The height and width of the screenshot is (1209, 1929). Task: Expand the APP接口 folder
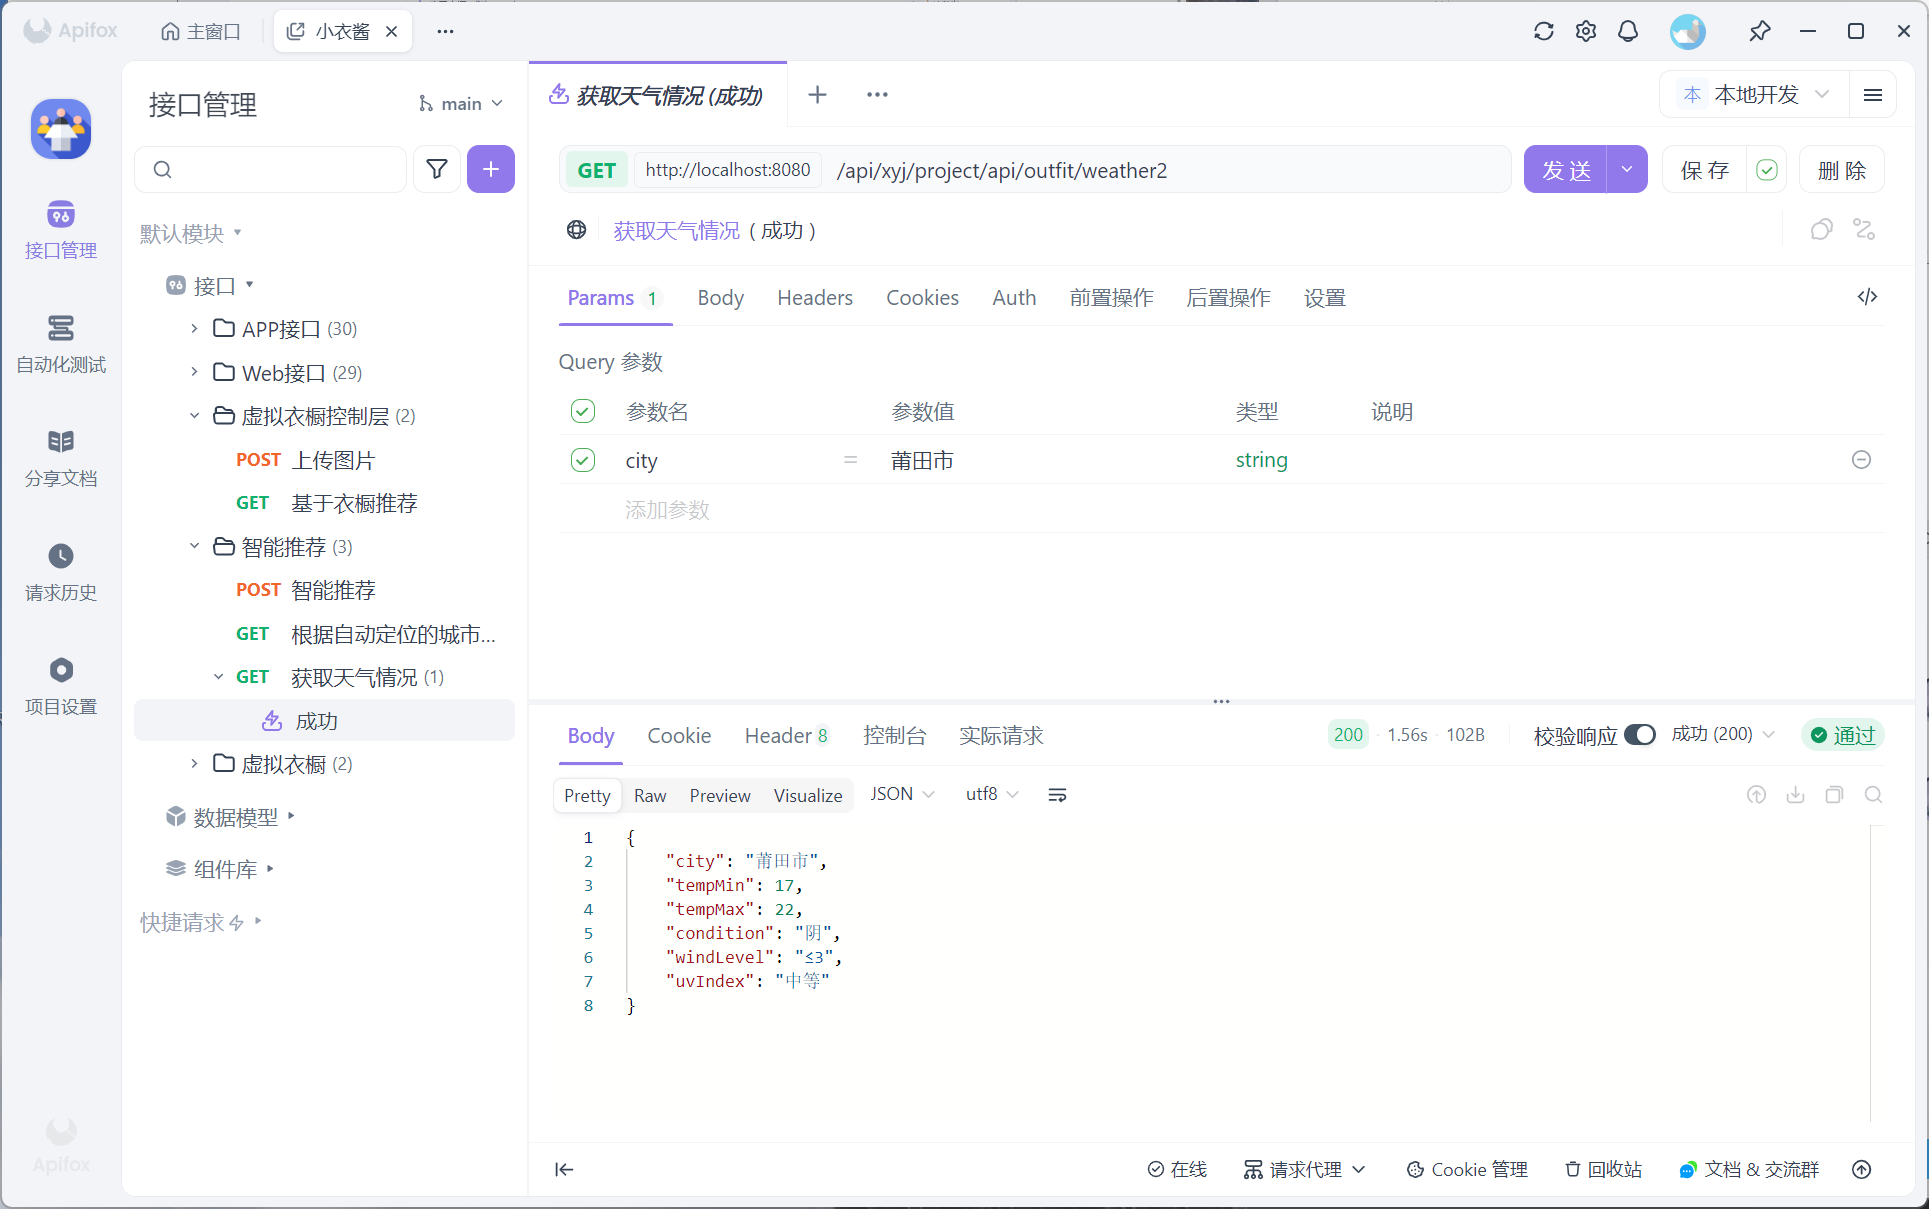coord(194,329)
